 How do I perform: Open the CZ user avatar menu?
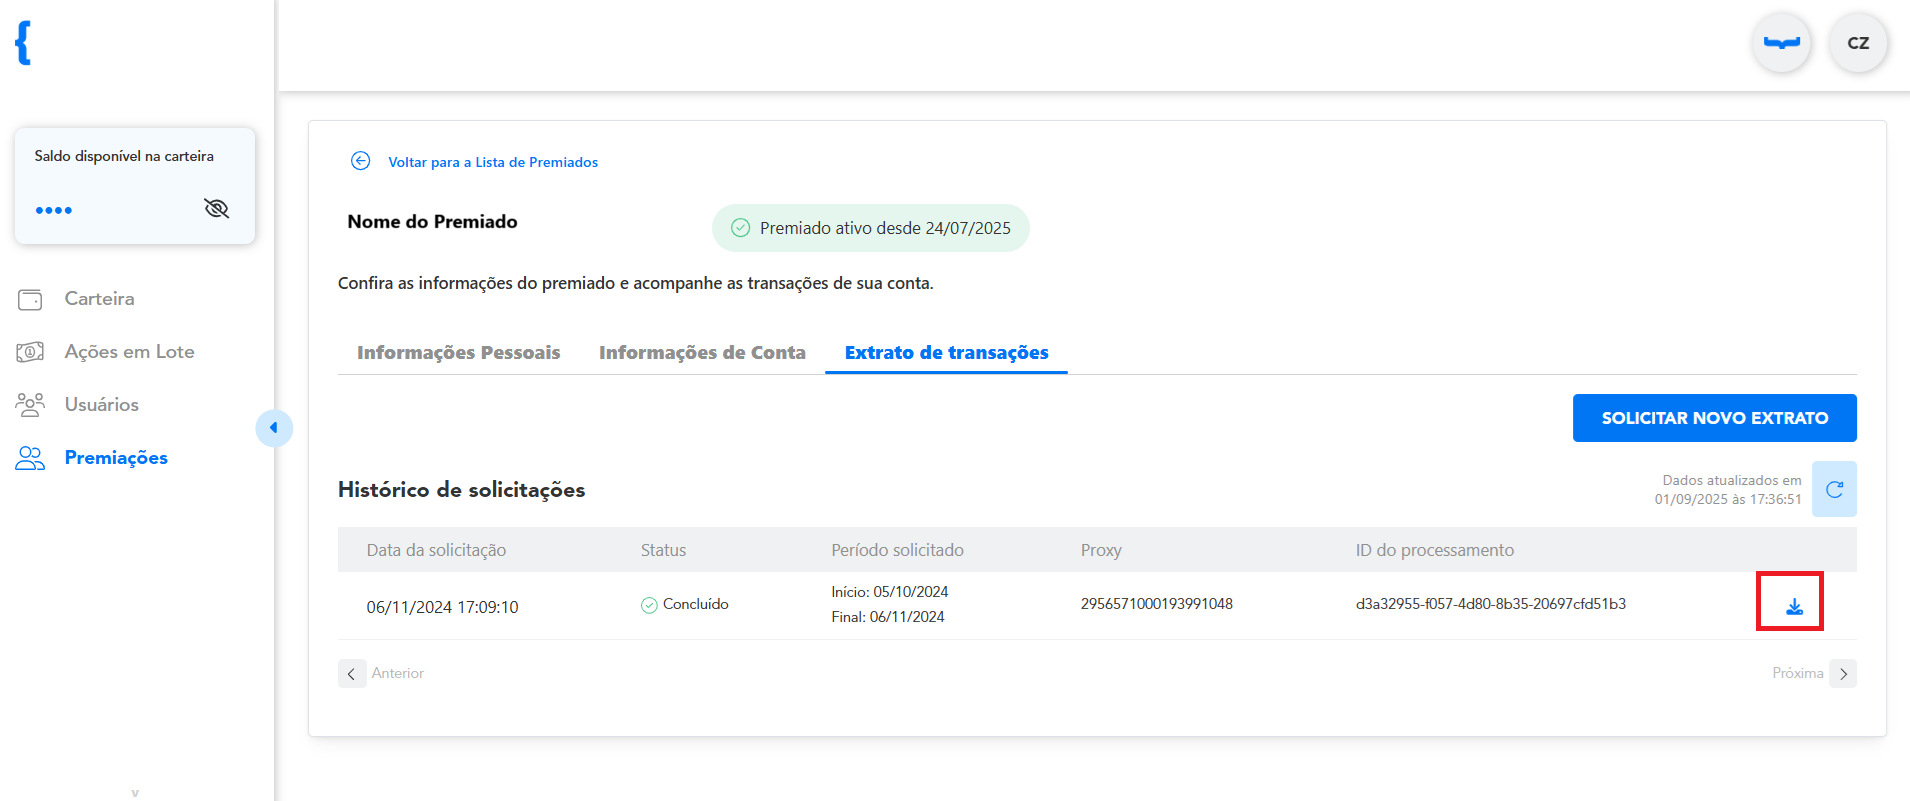click(x=1858, y=43)
